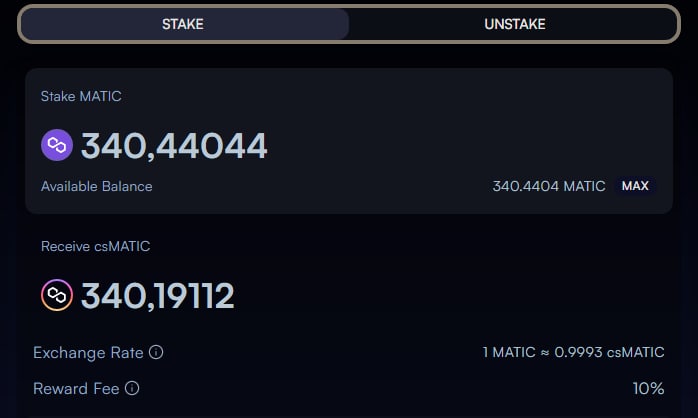Click the purple MATIC token icon
The width and height of the screenshot is (698, 418).
click(57, 146)
